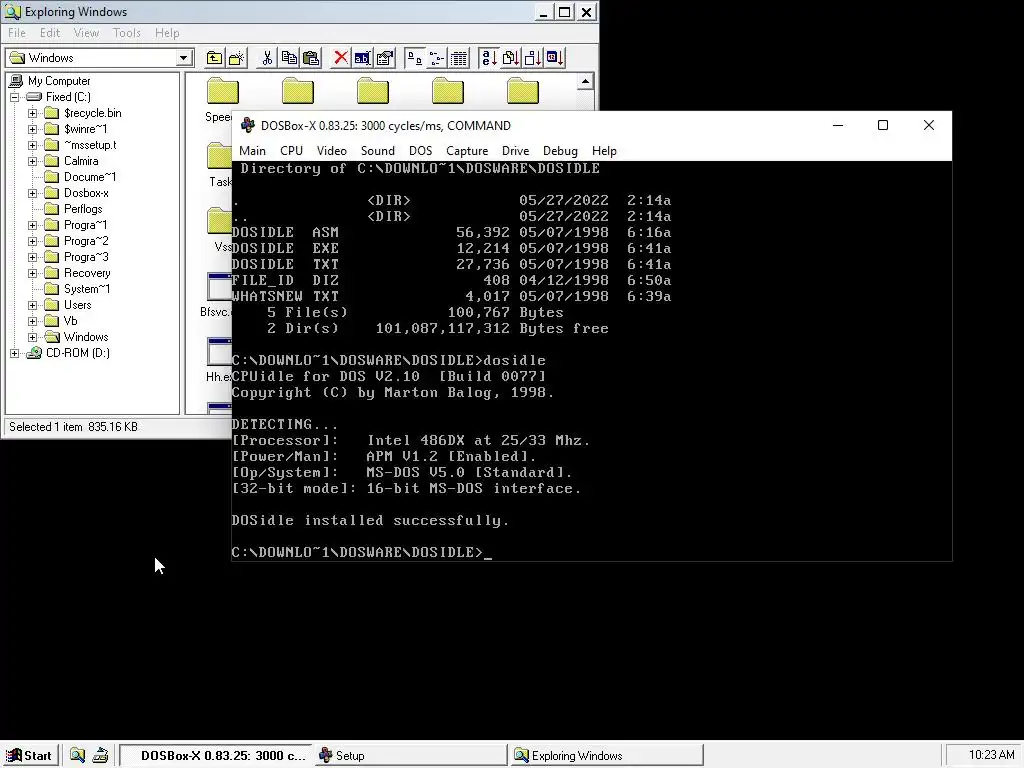The image size is (1024, 768).
Task: Open Explorer's Tools menu
Action: click(x=127, y=33)
